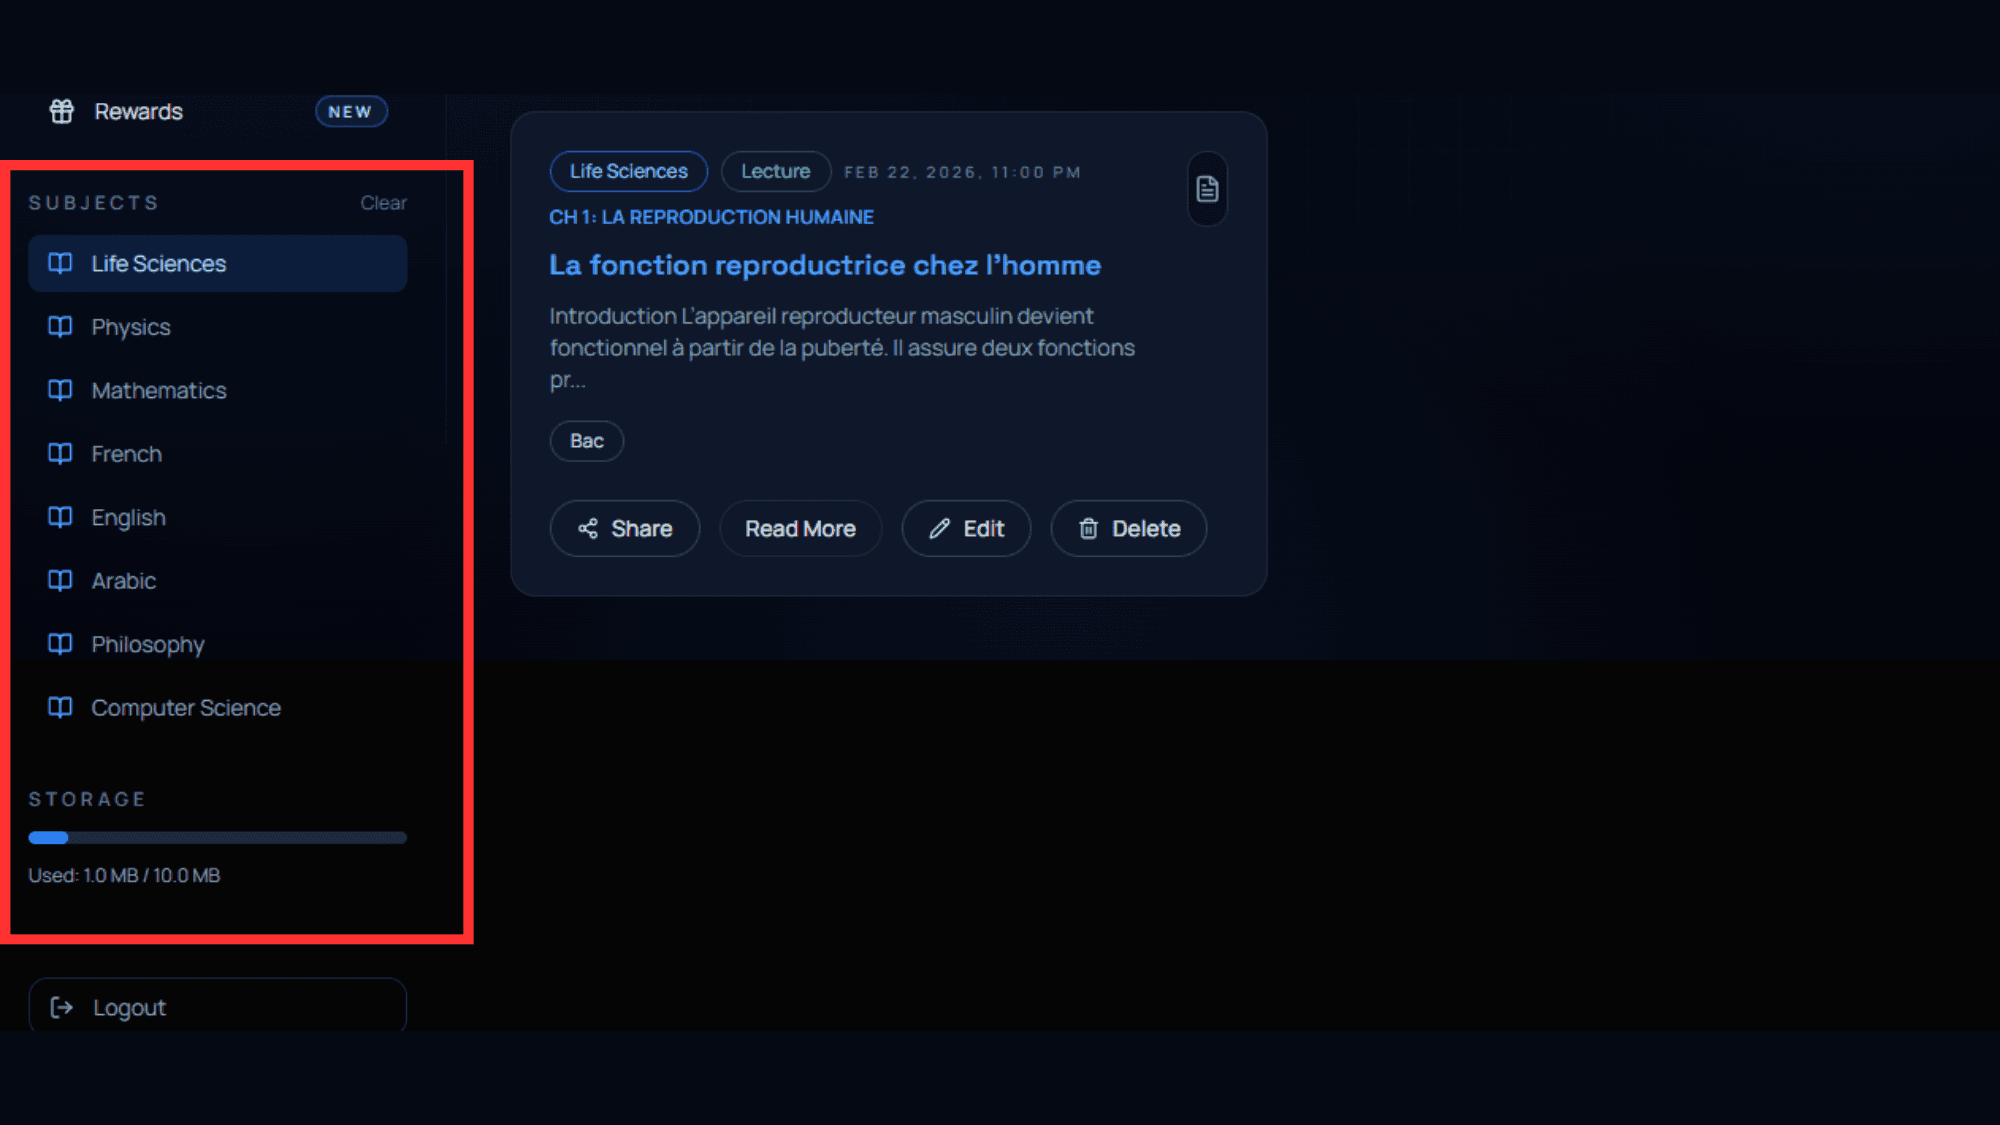
Task: Click the trash icon in Delete button
Action: [1088, 528]
